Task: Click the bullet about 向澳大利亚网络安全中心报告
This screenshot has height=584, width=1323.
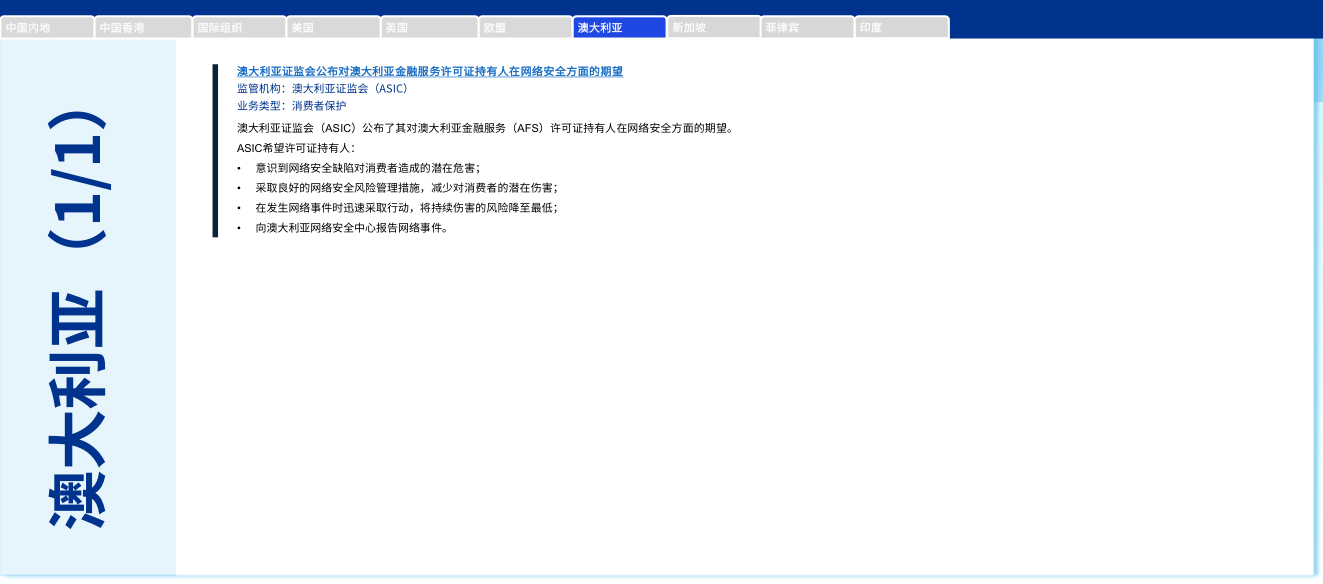Action: (351, 228)
